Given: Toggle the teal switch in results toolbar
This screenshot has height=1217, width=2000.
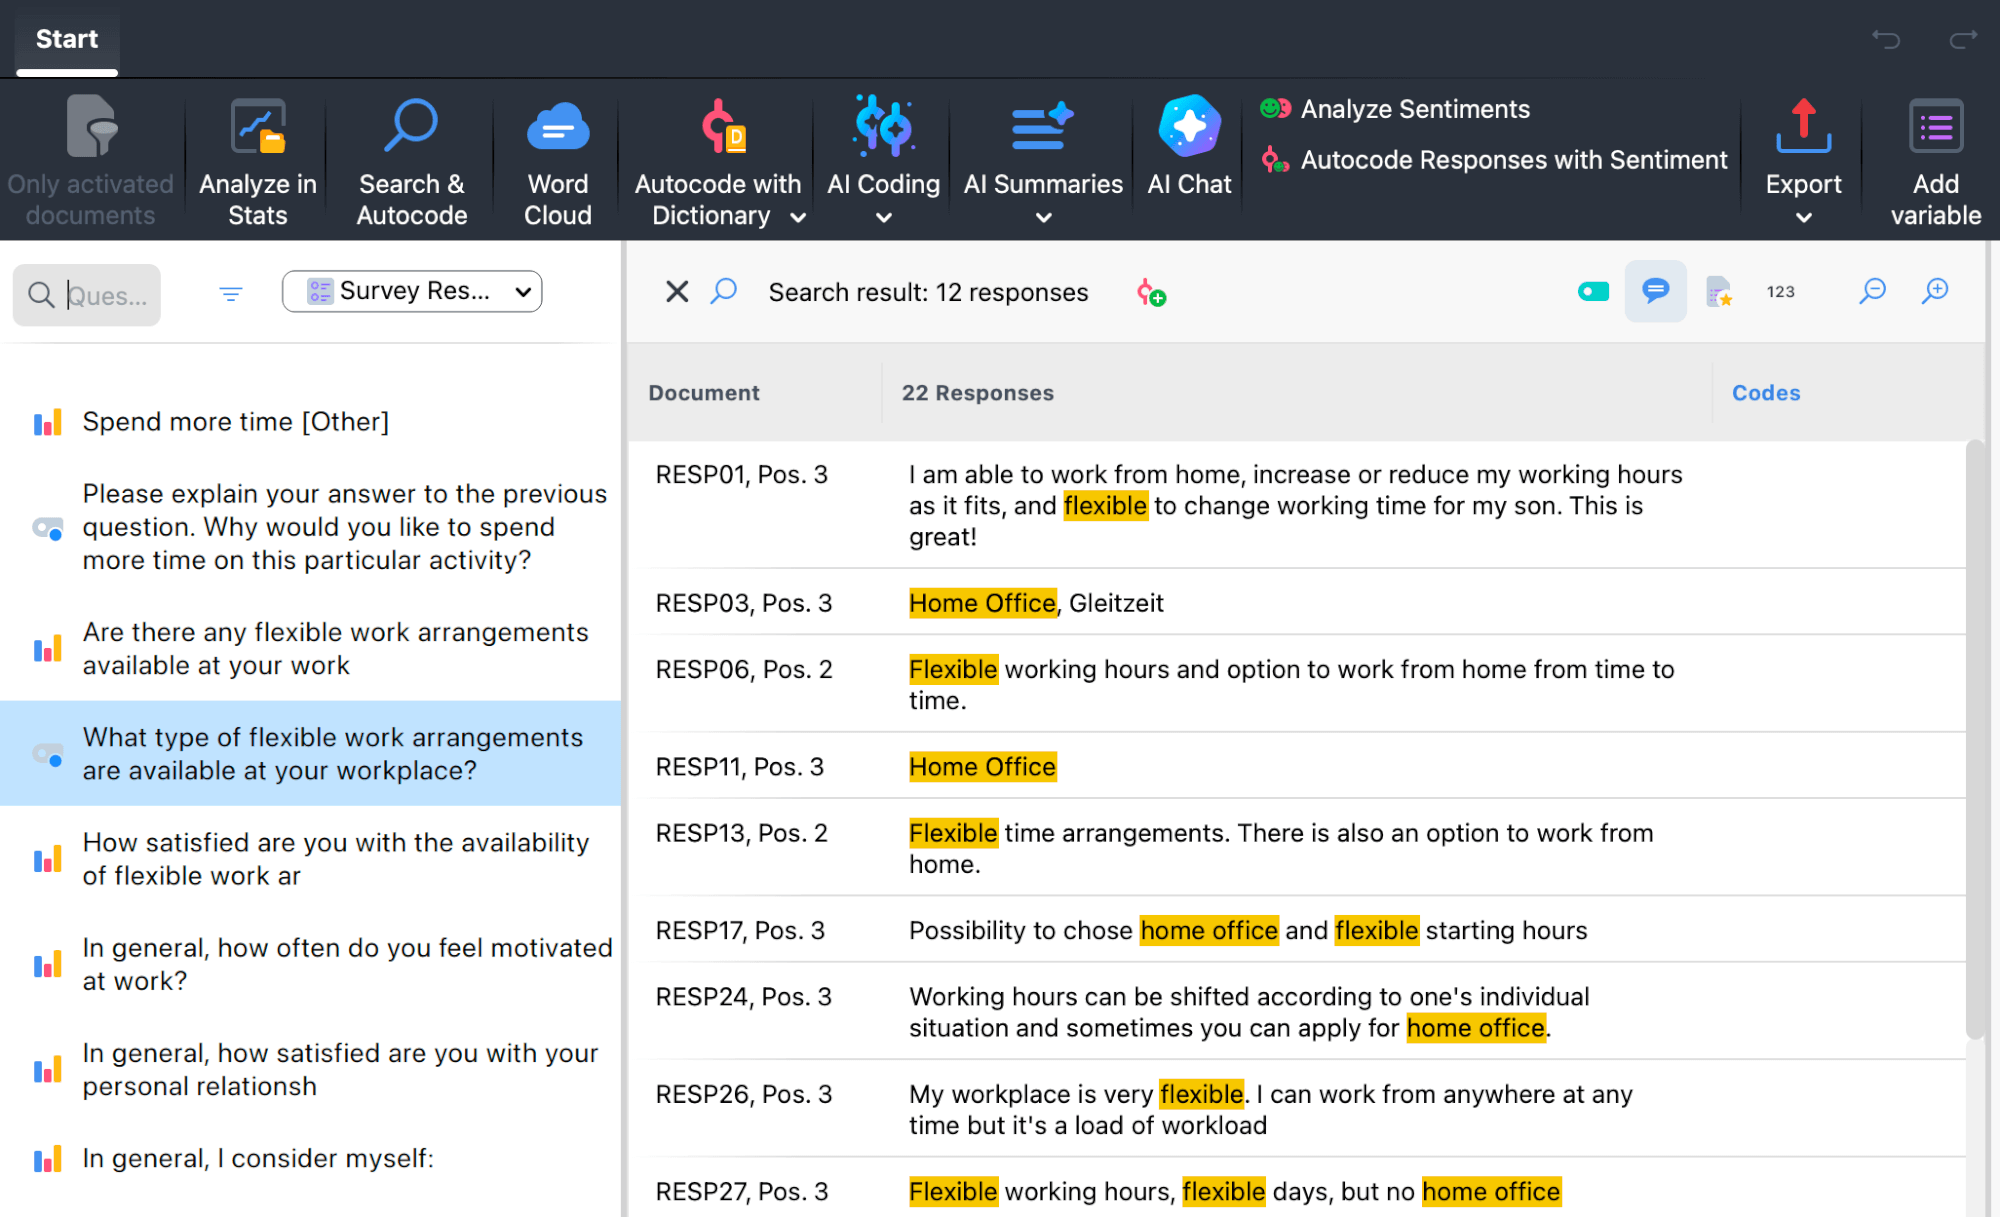Looking at the screenshot, I should click(x=1593, y=292).
